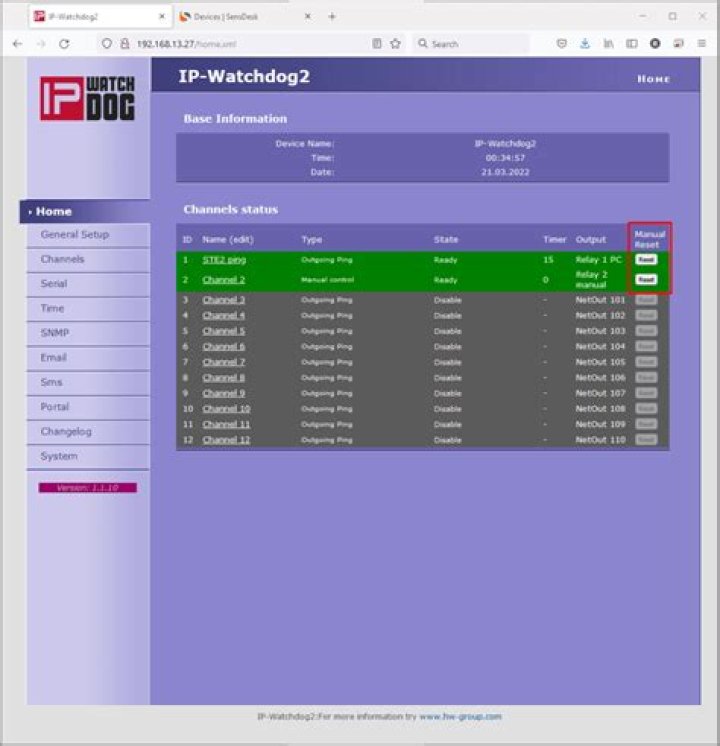Close the Devices SensDesk browser tab
This screenshot has width=720, height=746.
click(x=308, y=16)
